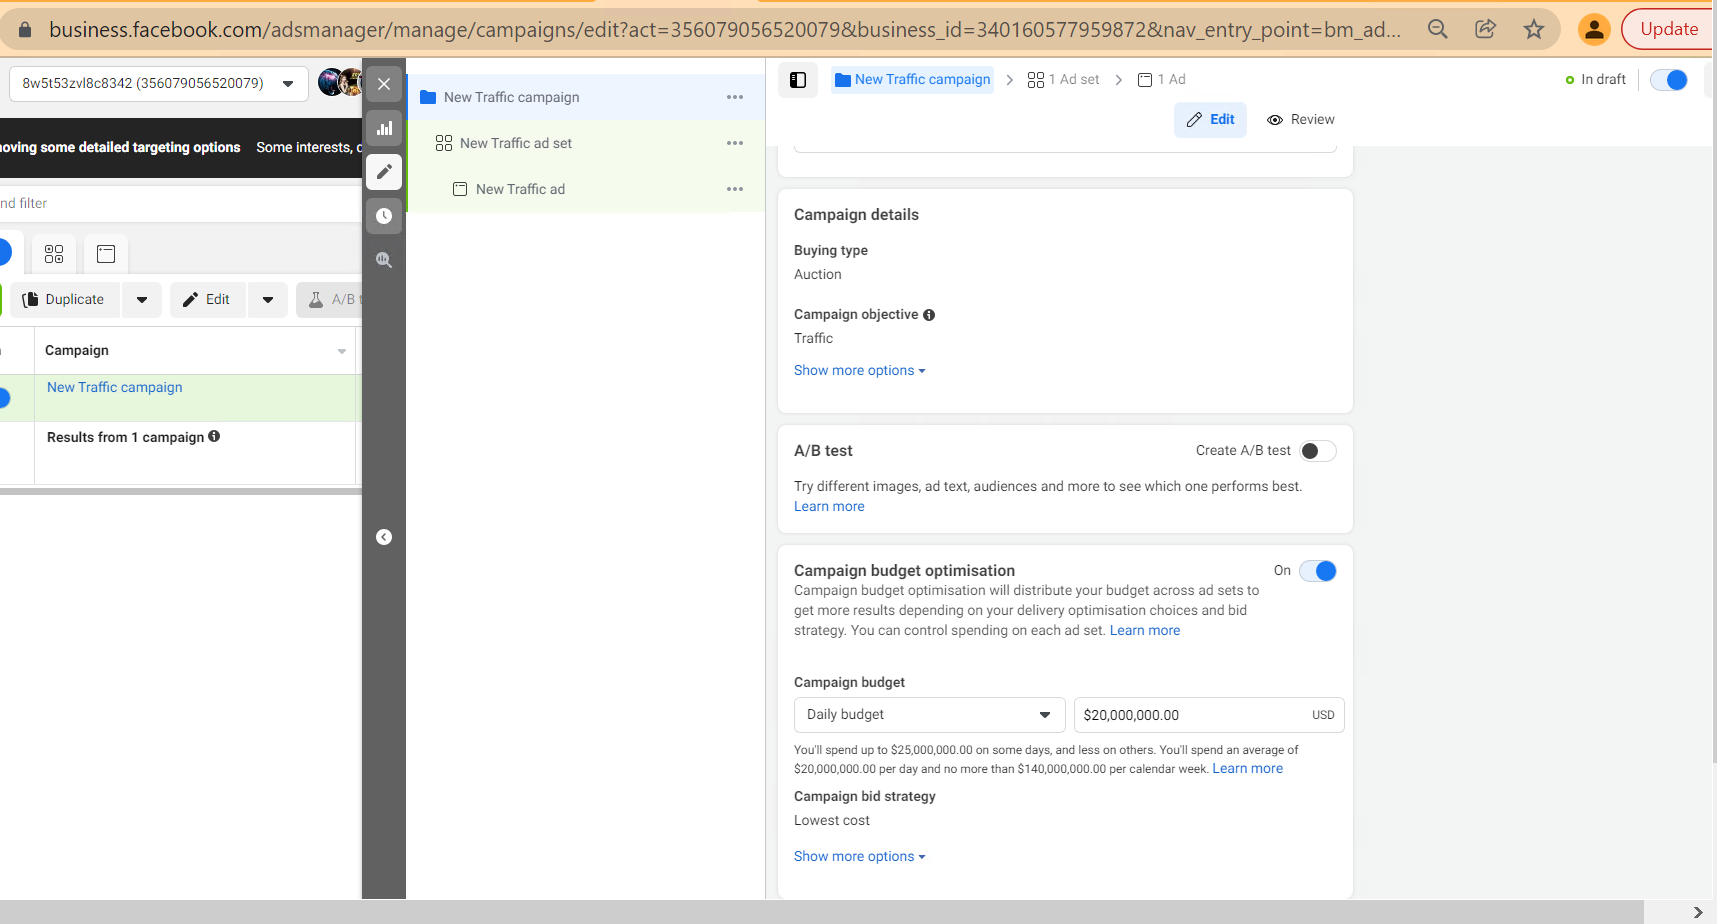
Task: Click the 'Auction' buying type value
Action: [x=818, y=274]
